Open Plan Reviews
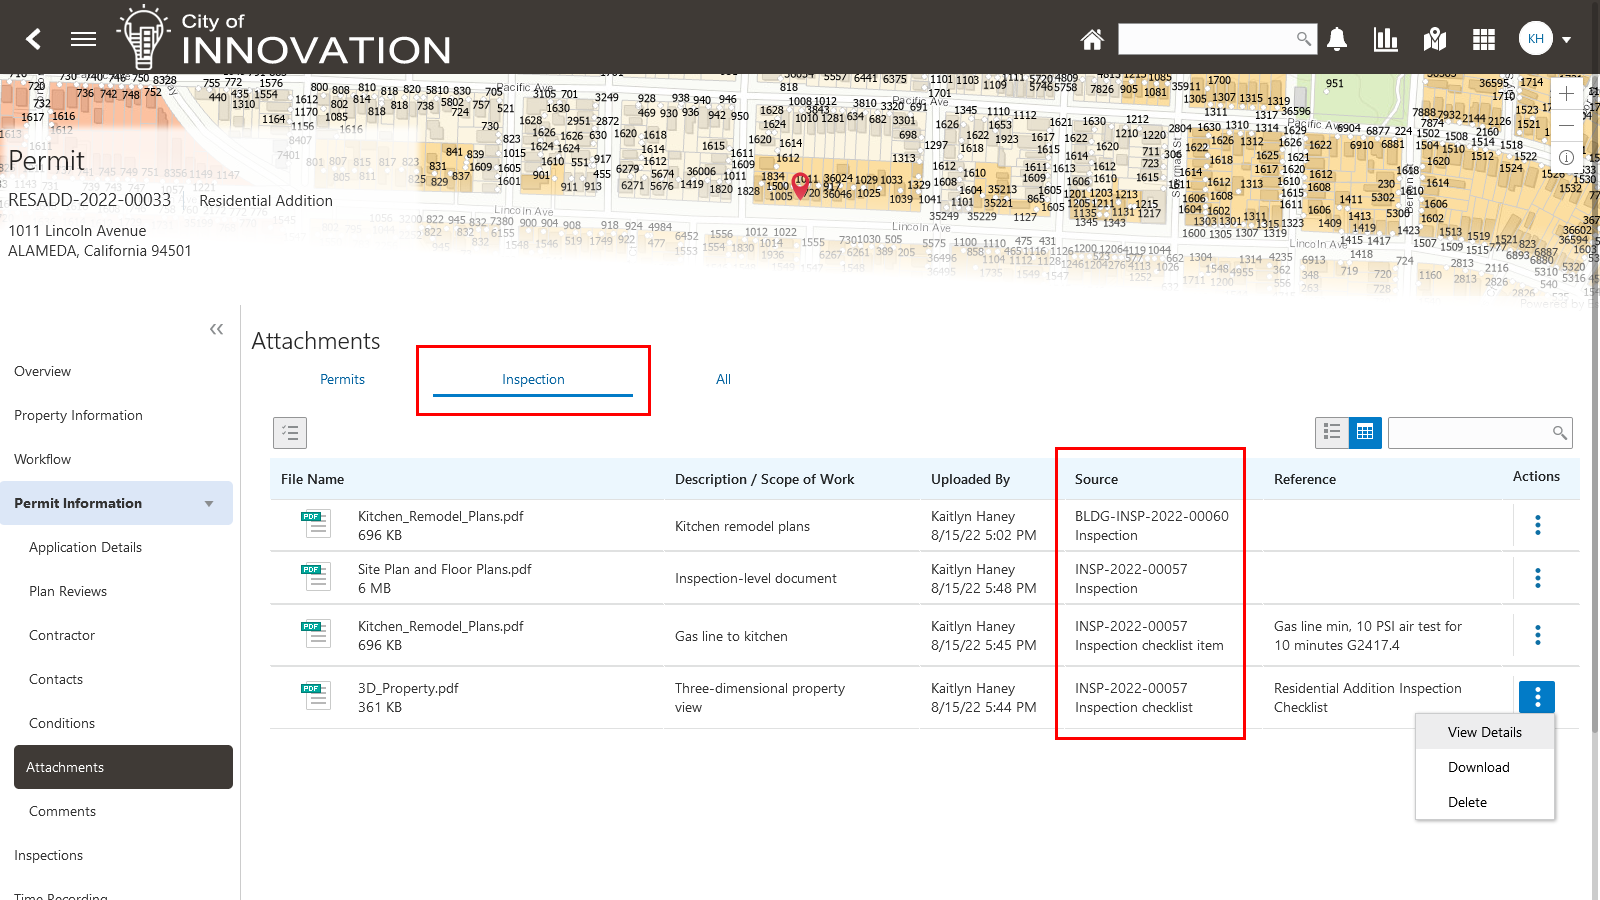This screenshot has height=900, width=1600. (x=68, y=591)
